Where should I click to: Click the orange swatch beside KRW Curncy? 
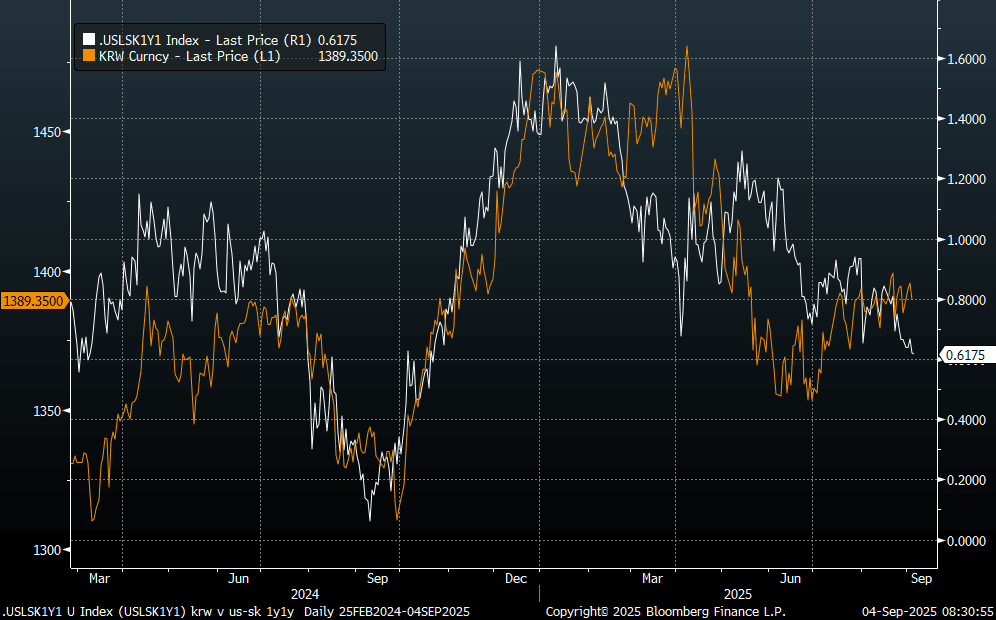point(88,57)
